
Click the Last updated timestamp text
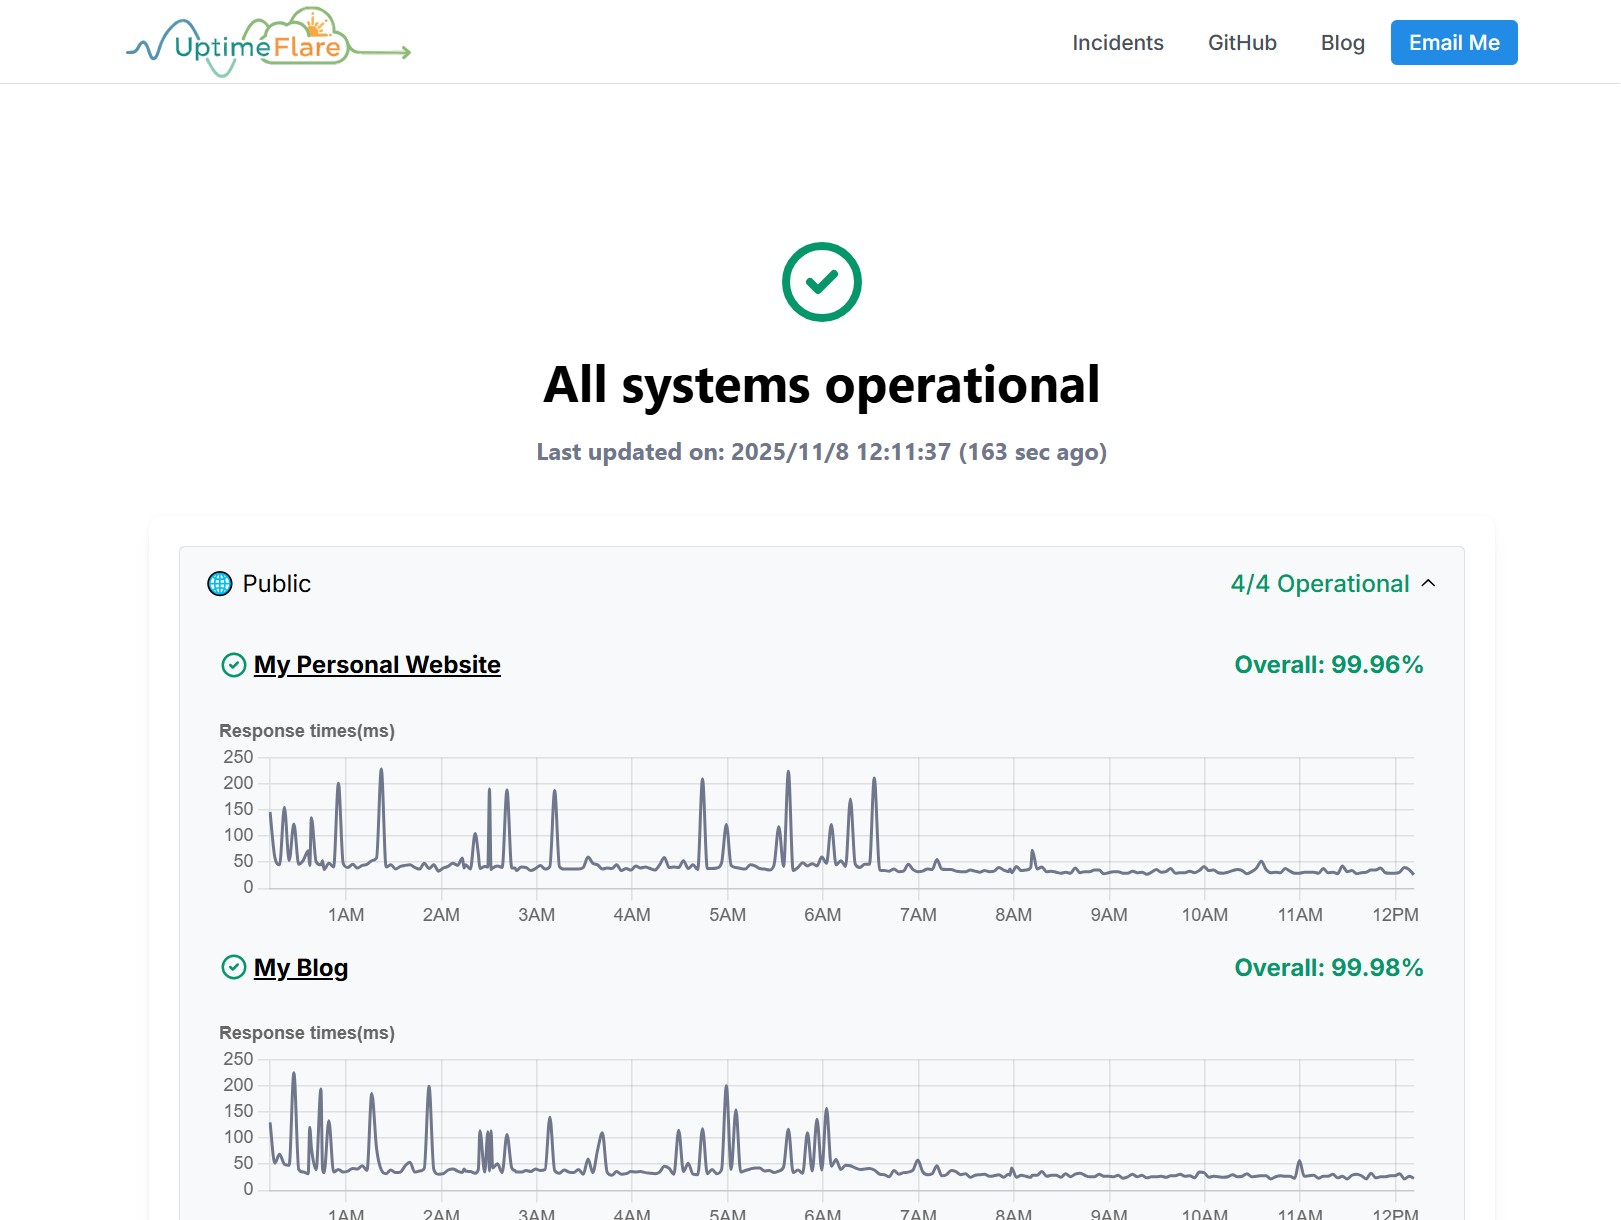(x=821, y=452)
